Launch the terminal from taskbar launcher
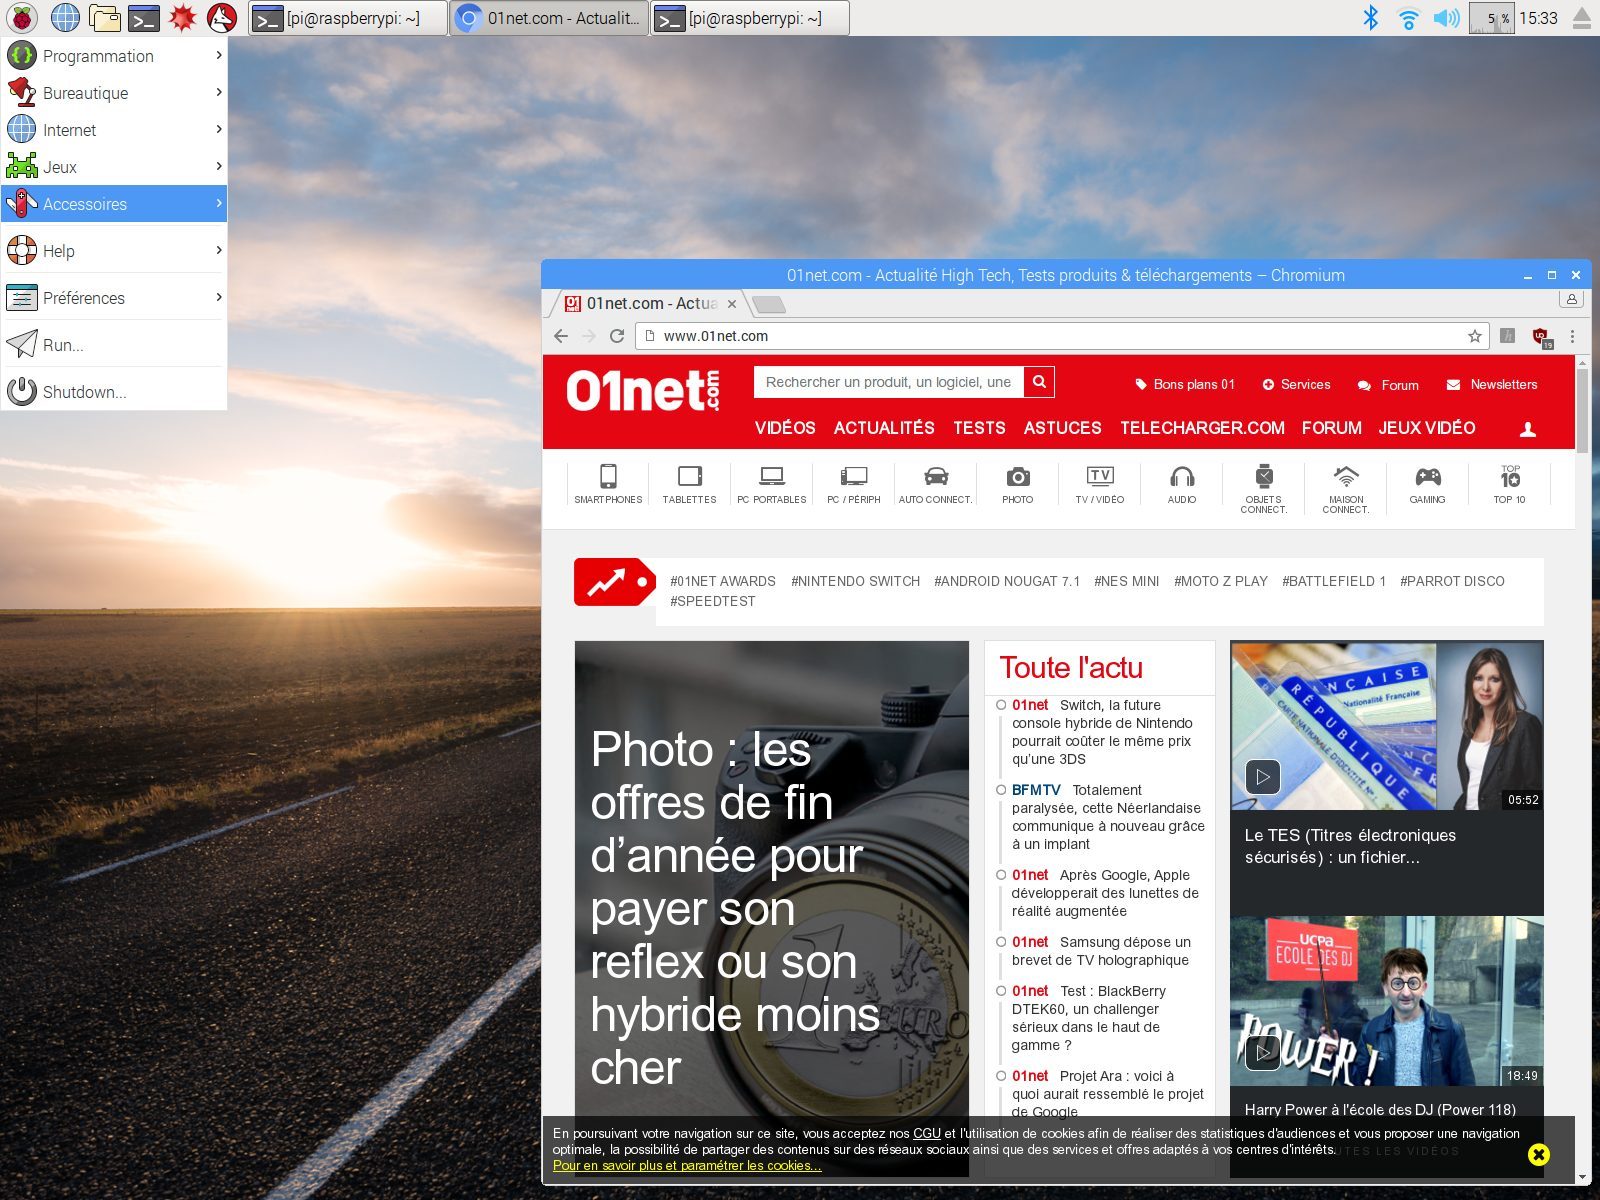This screenshot has width=1600, height=1200. coord(143,17)
